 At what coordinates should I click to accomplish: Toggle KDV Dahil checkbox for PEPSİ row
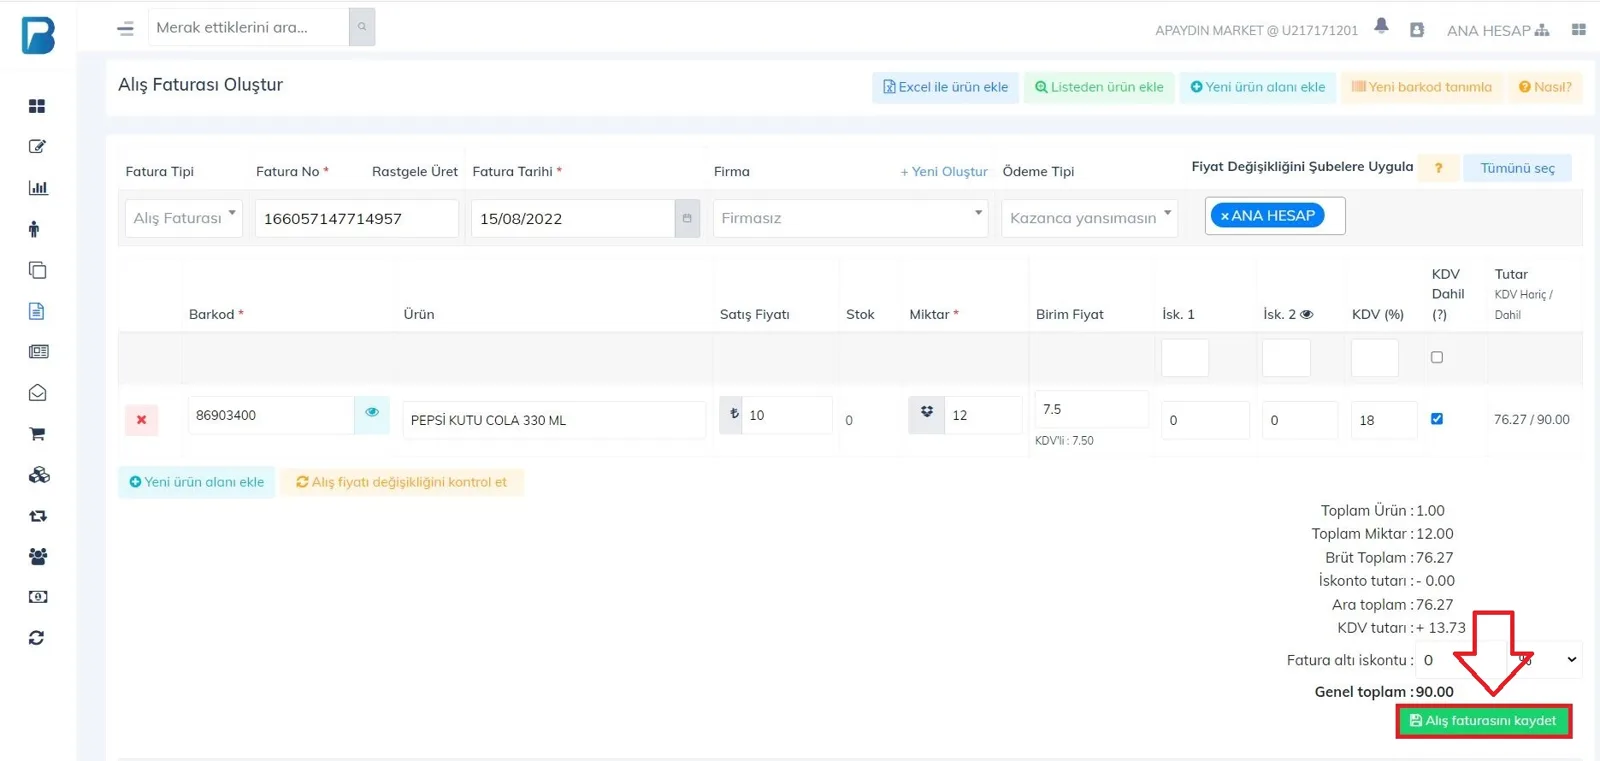[x=1437, y=419]
